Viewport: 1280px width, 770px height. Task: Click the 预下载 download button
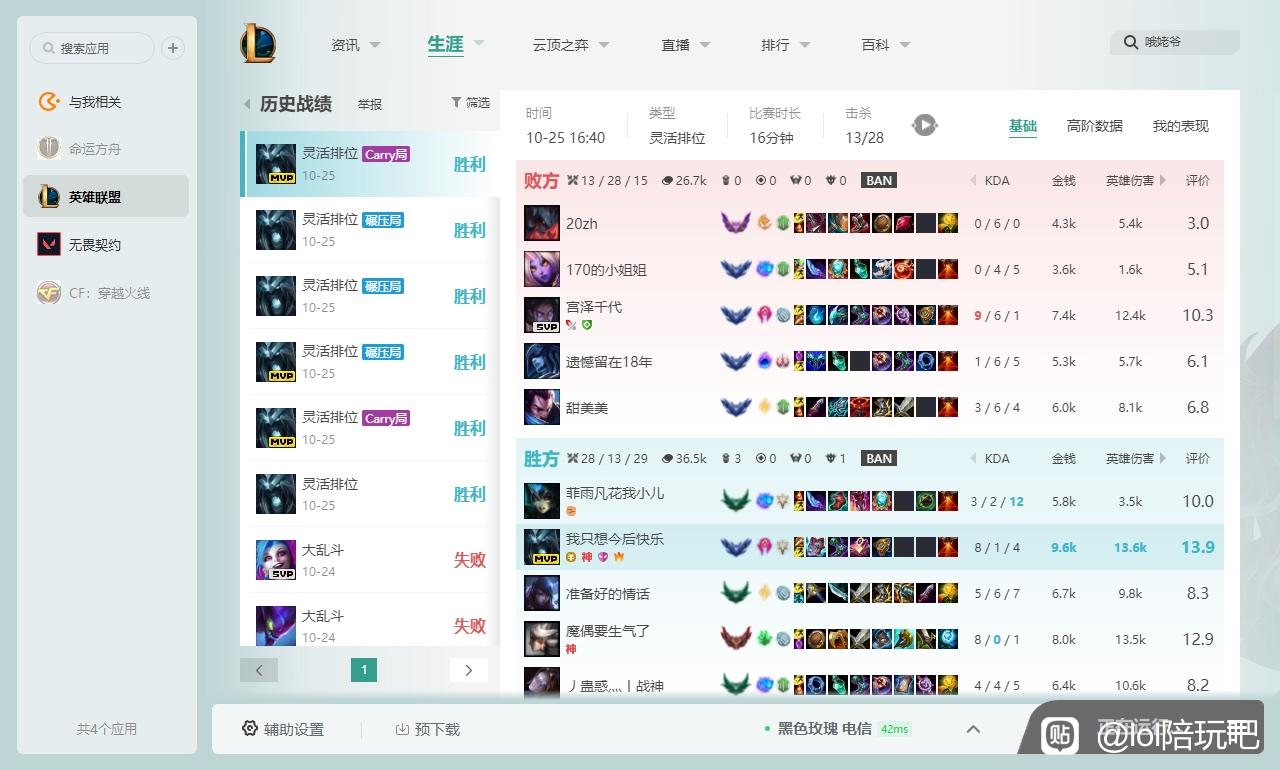[428, 730]
